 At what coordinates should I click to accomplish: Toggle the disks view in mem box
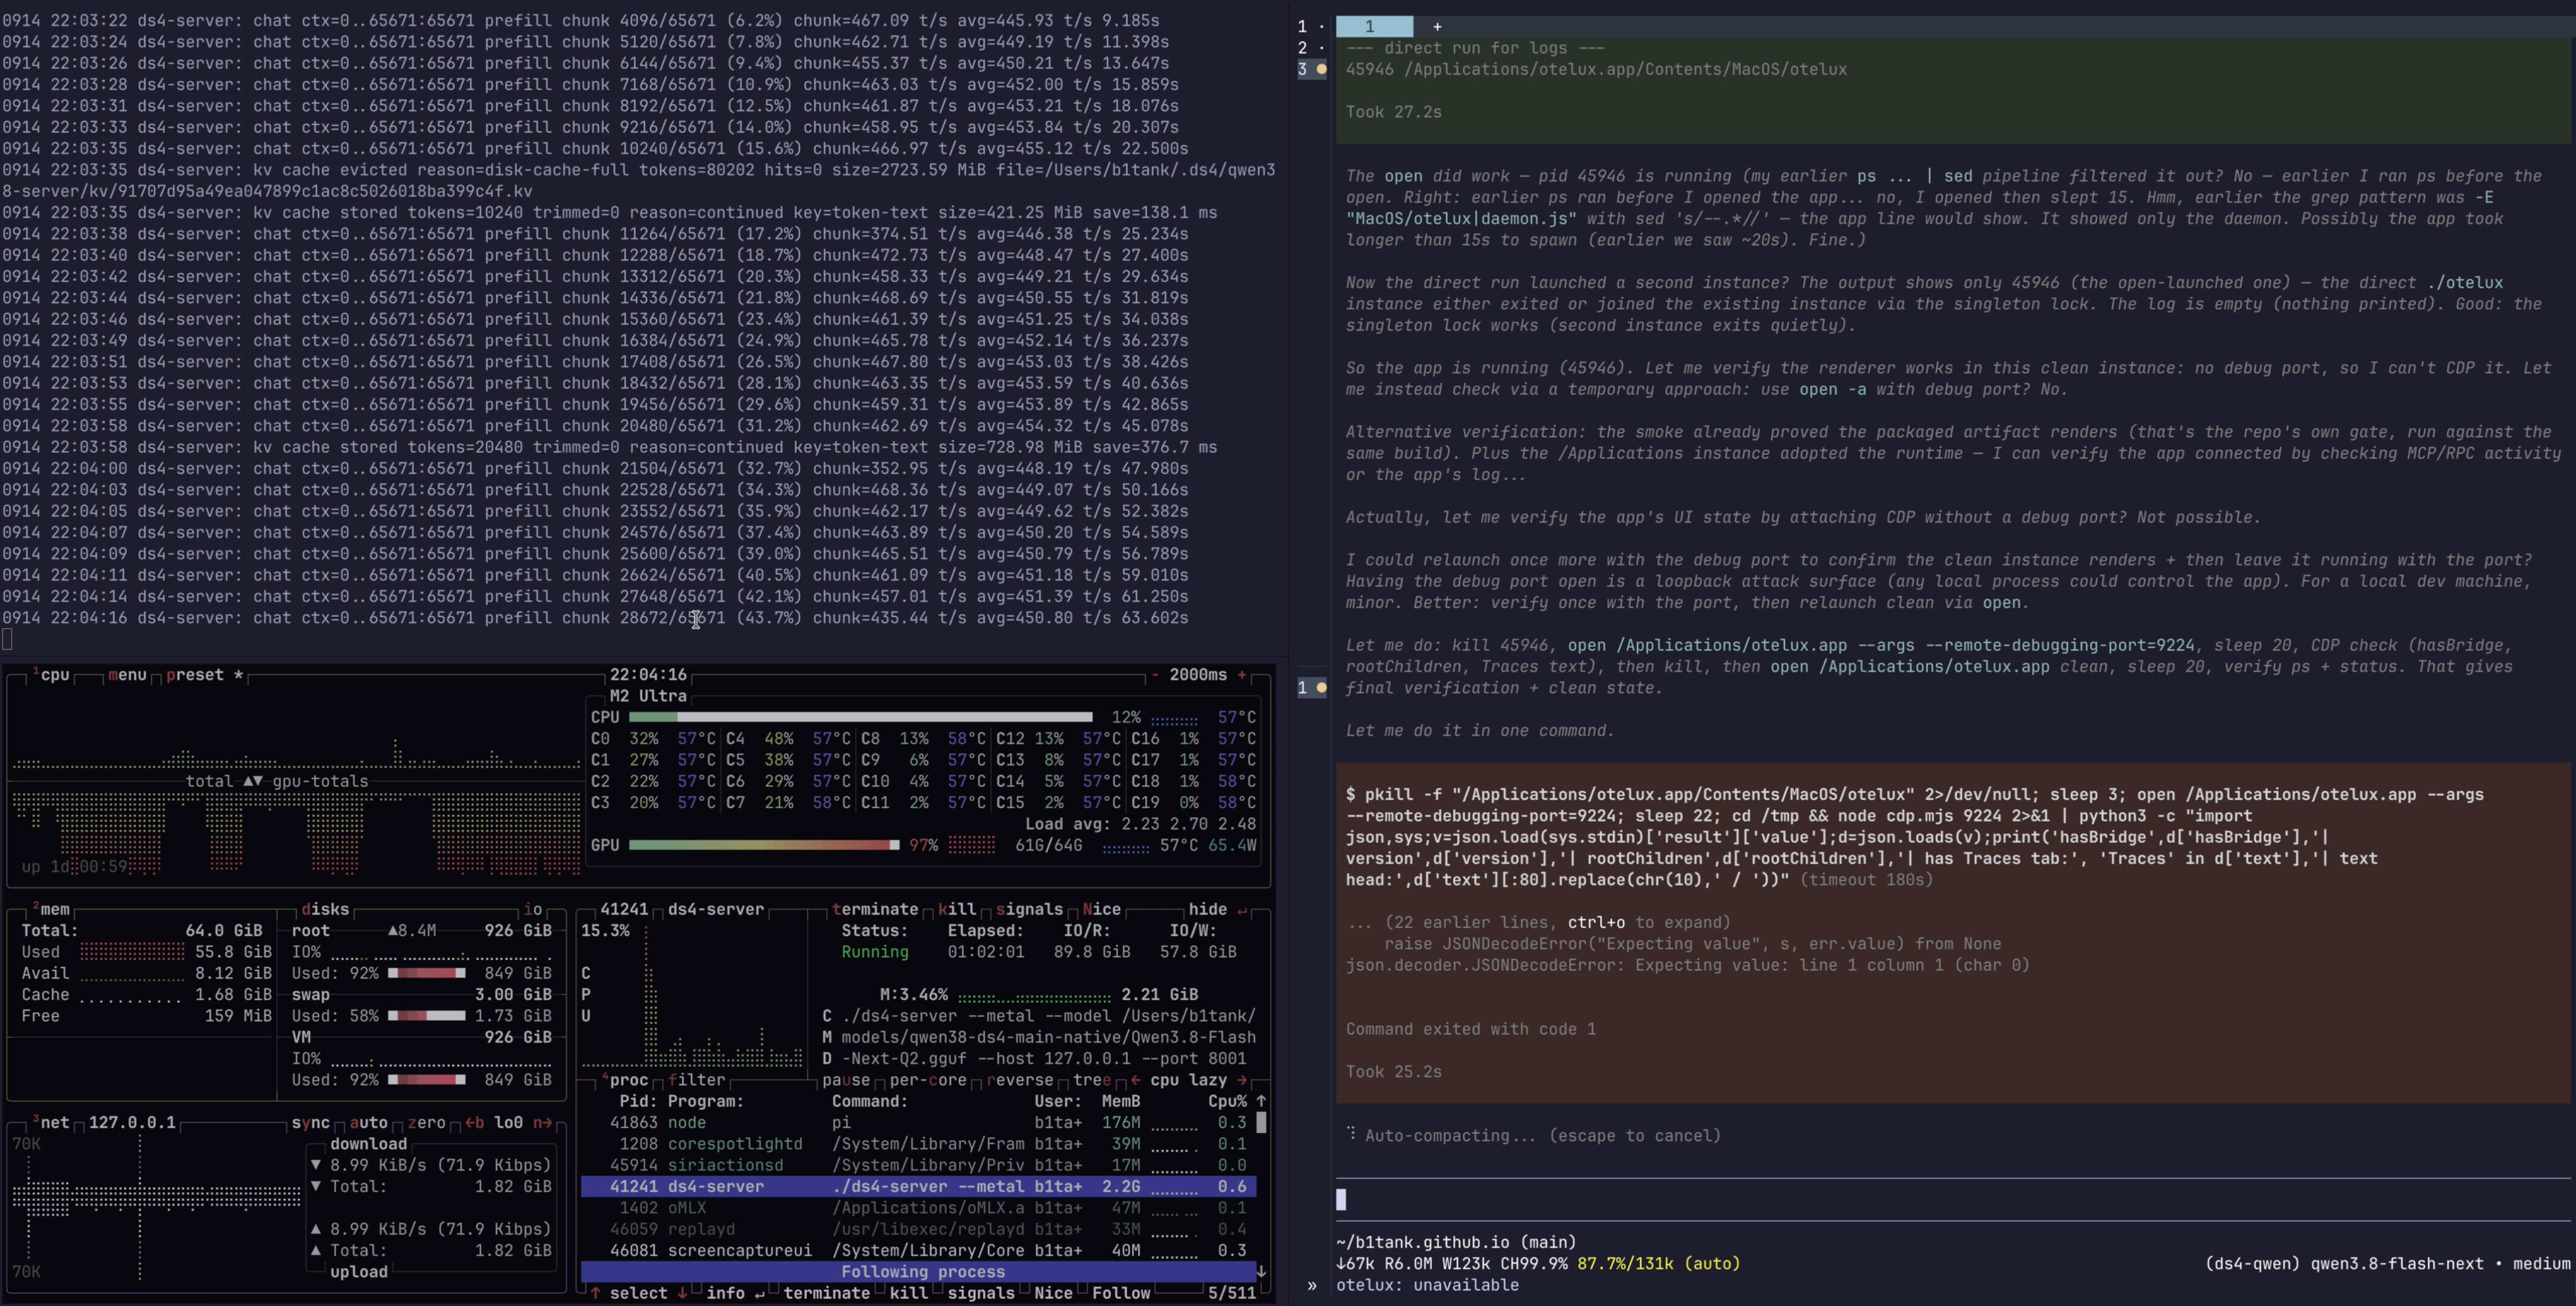click(x=325, y=909)
